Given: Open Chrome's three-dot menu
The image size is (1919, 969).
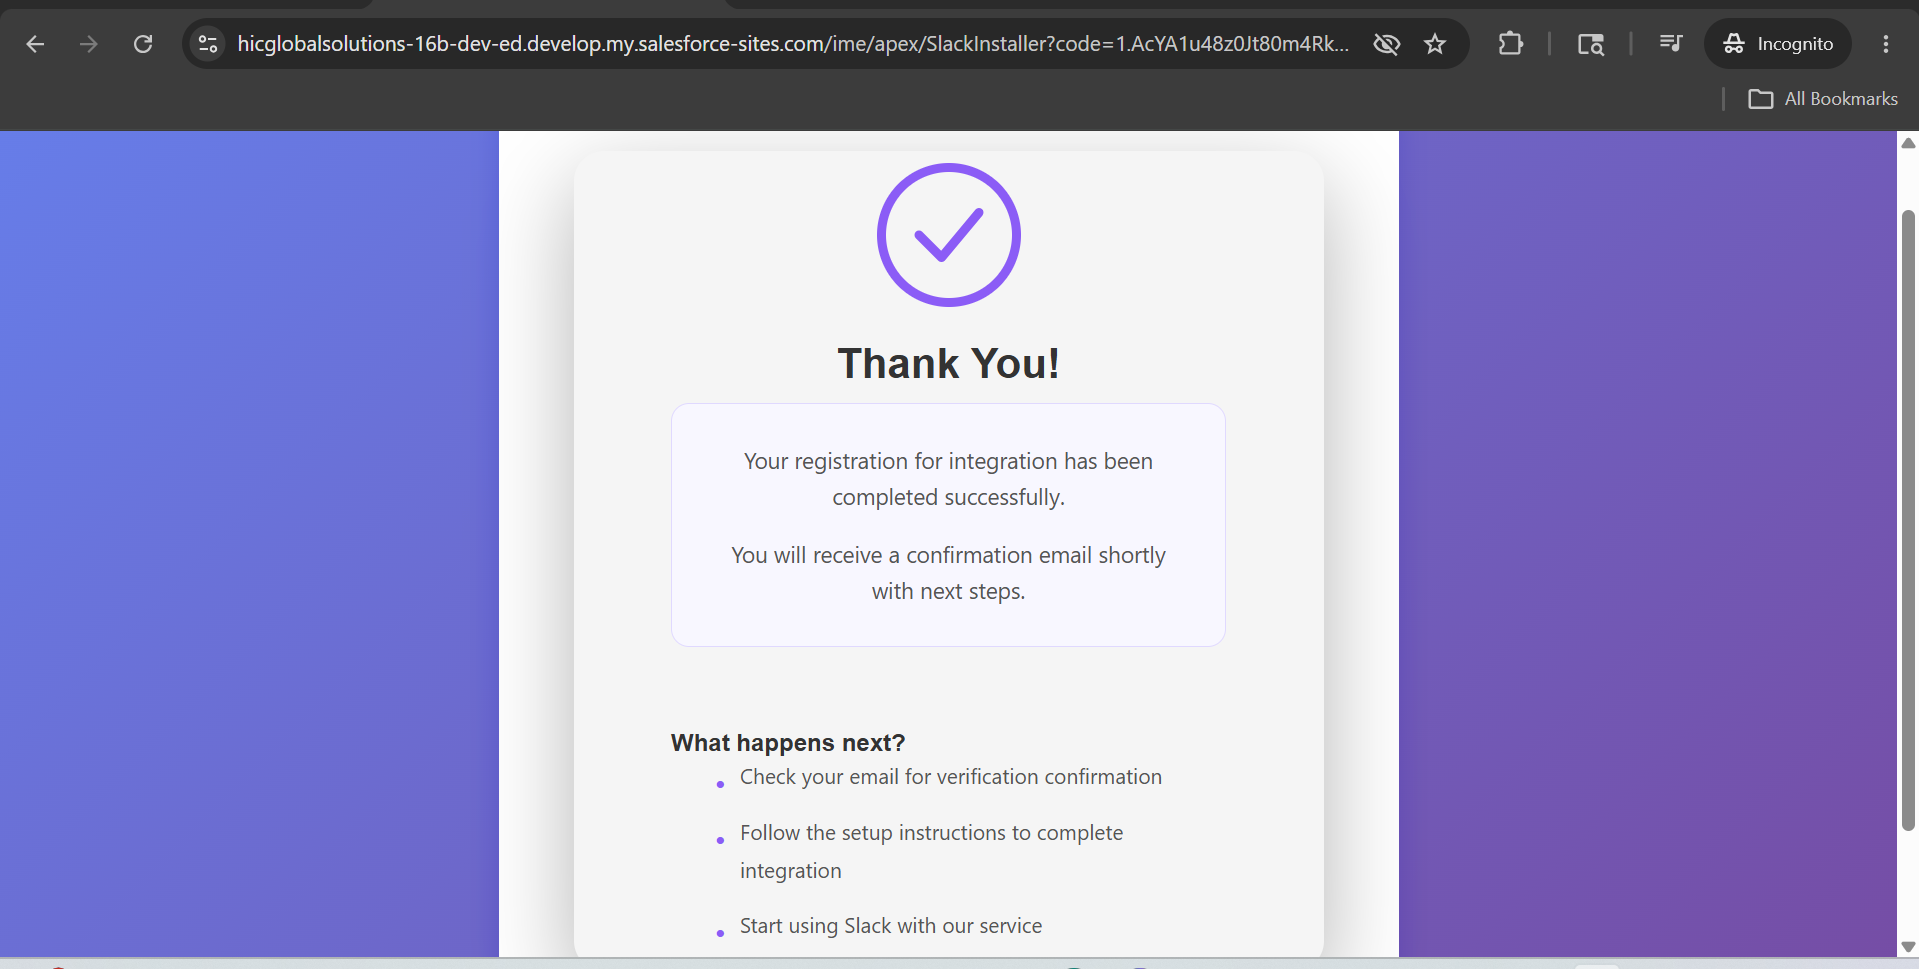Looking at the screenshot, I should coord(1885,44).
